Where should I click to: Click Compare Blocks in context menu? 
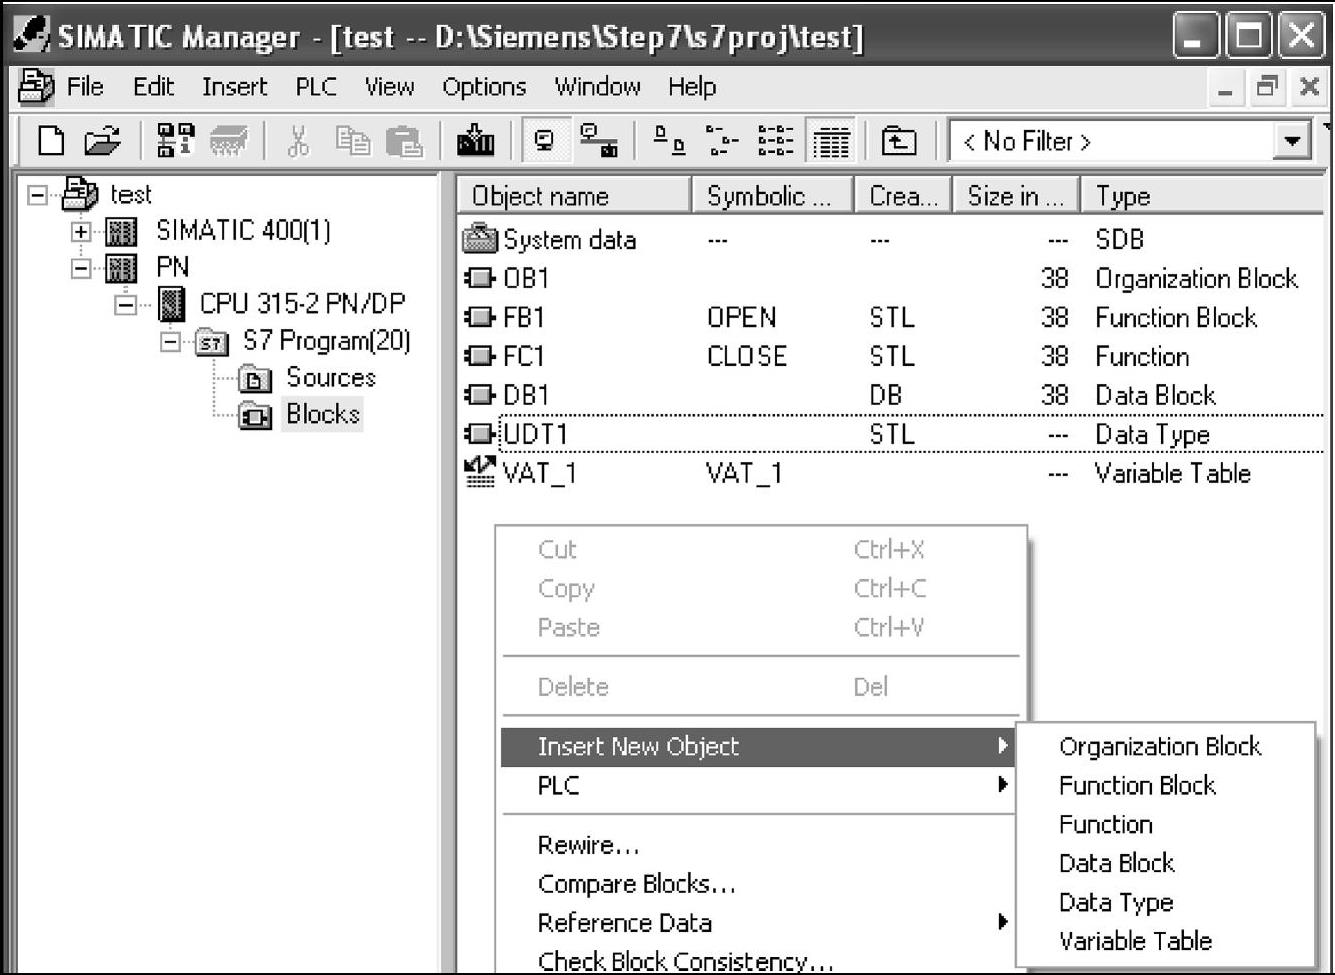click(636, 884)
